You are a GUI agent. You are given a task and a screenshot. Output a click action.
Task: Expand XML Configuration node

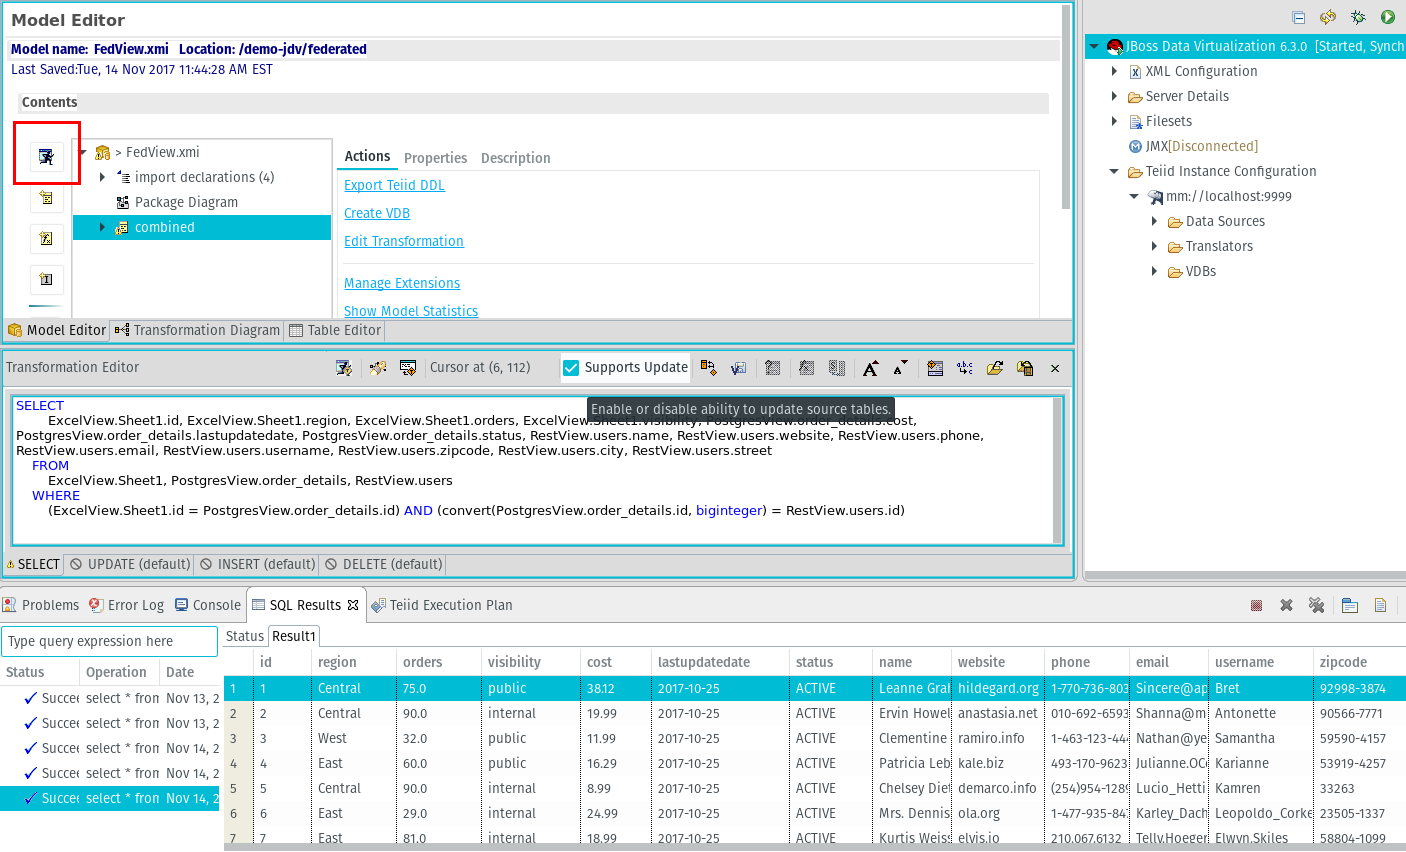click(x=1114, y=71)
